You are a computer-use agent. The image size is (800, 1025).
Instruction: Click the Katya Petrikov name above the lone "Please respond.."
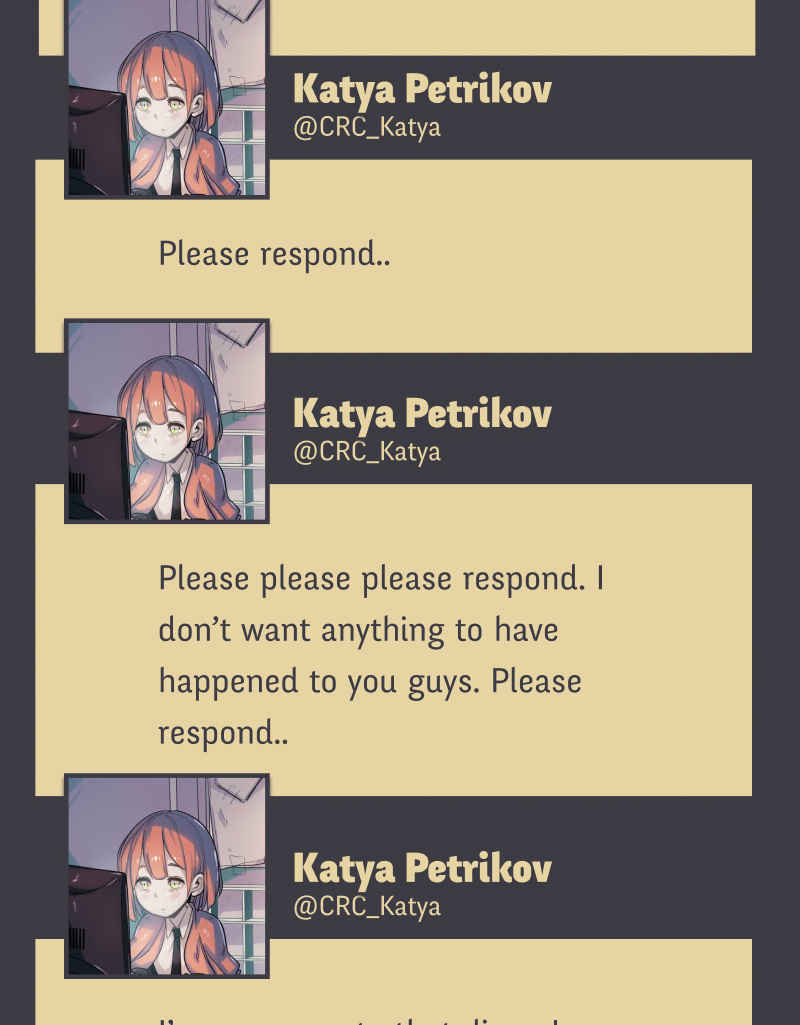(x=422, y=90)
